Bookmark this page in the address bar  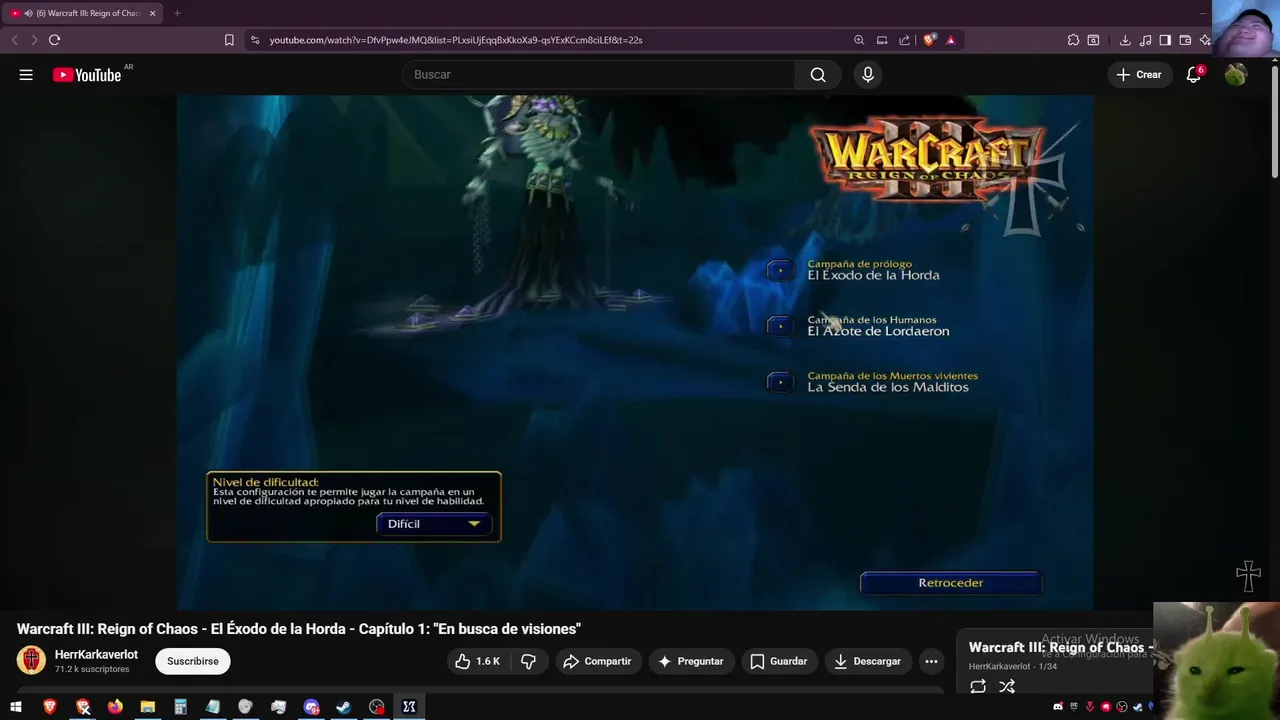[229, 40]
